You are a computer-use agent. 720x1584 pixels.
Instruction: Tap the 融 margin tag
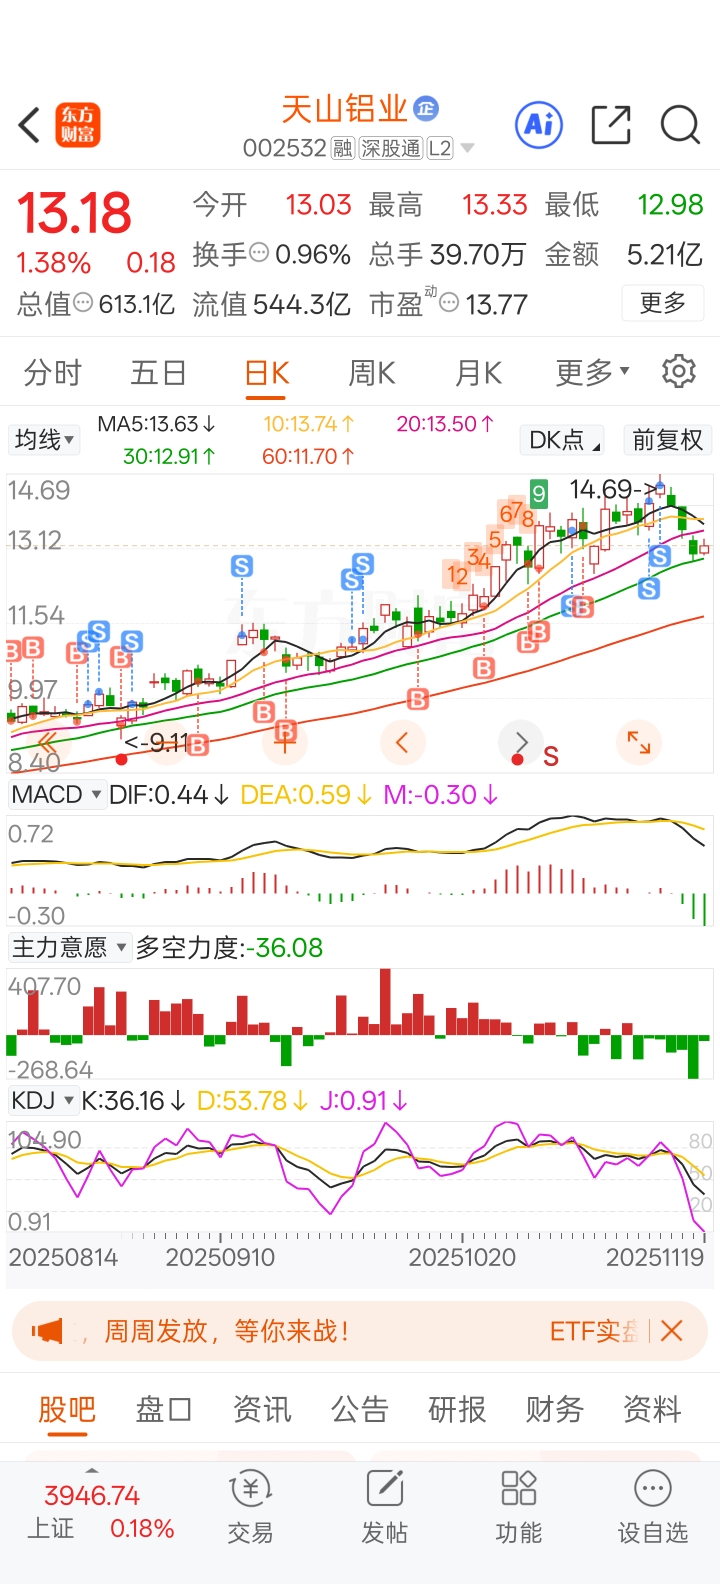coord(343,149)
